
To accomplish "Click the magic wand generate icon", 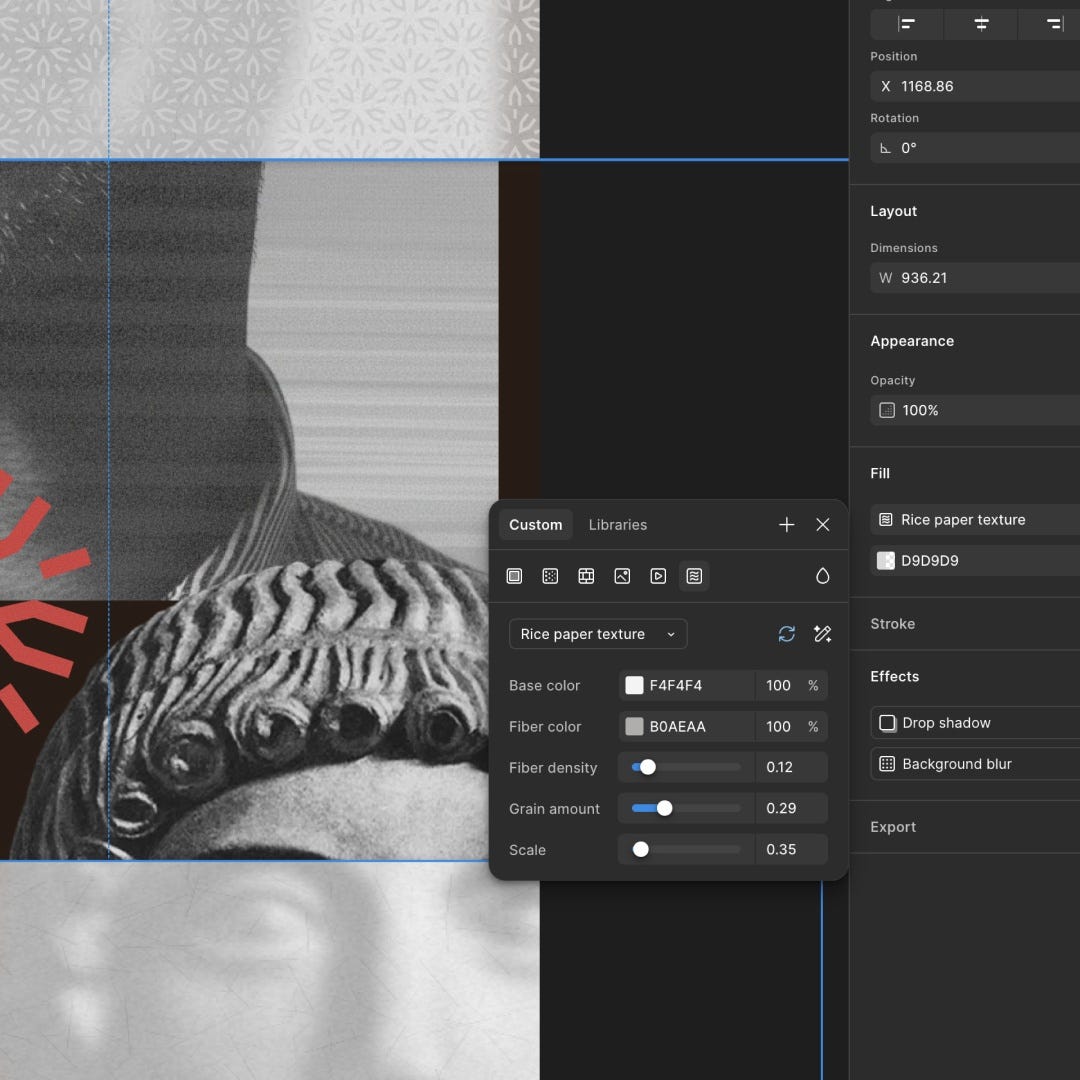I will [x=822, y=634].
